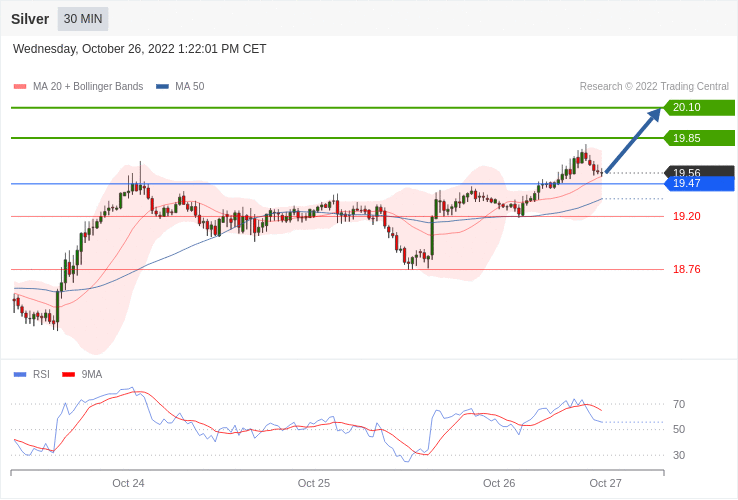Click the 20.10 green resistance price tag
Screen dimensions: 738x500
point(699,107)
